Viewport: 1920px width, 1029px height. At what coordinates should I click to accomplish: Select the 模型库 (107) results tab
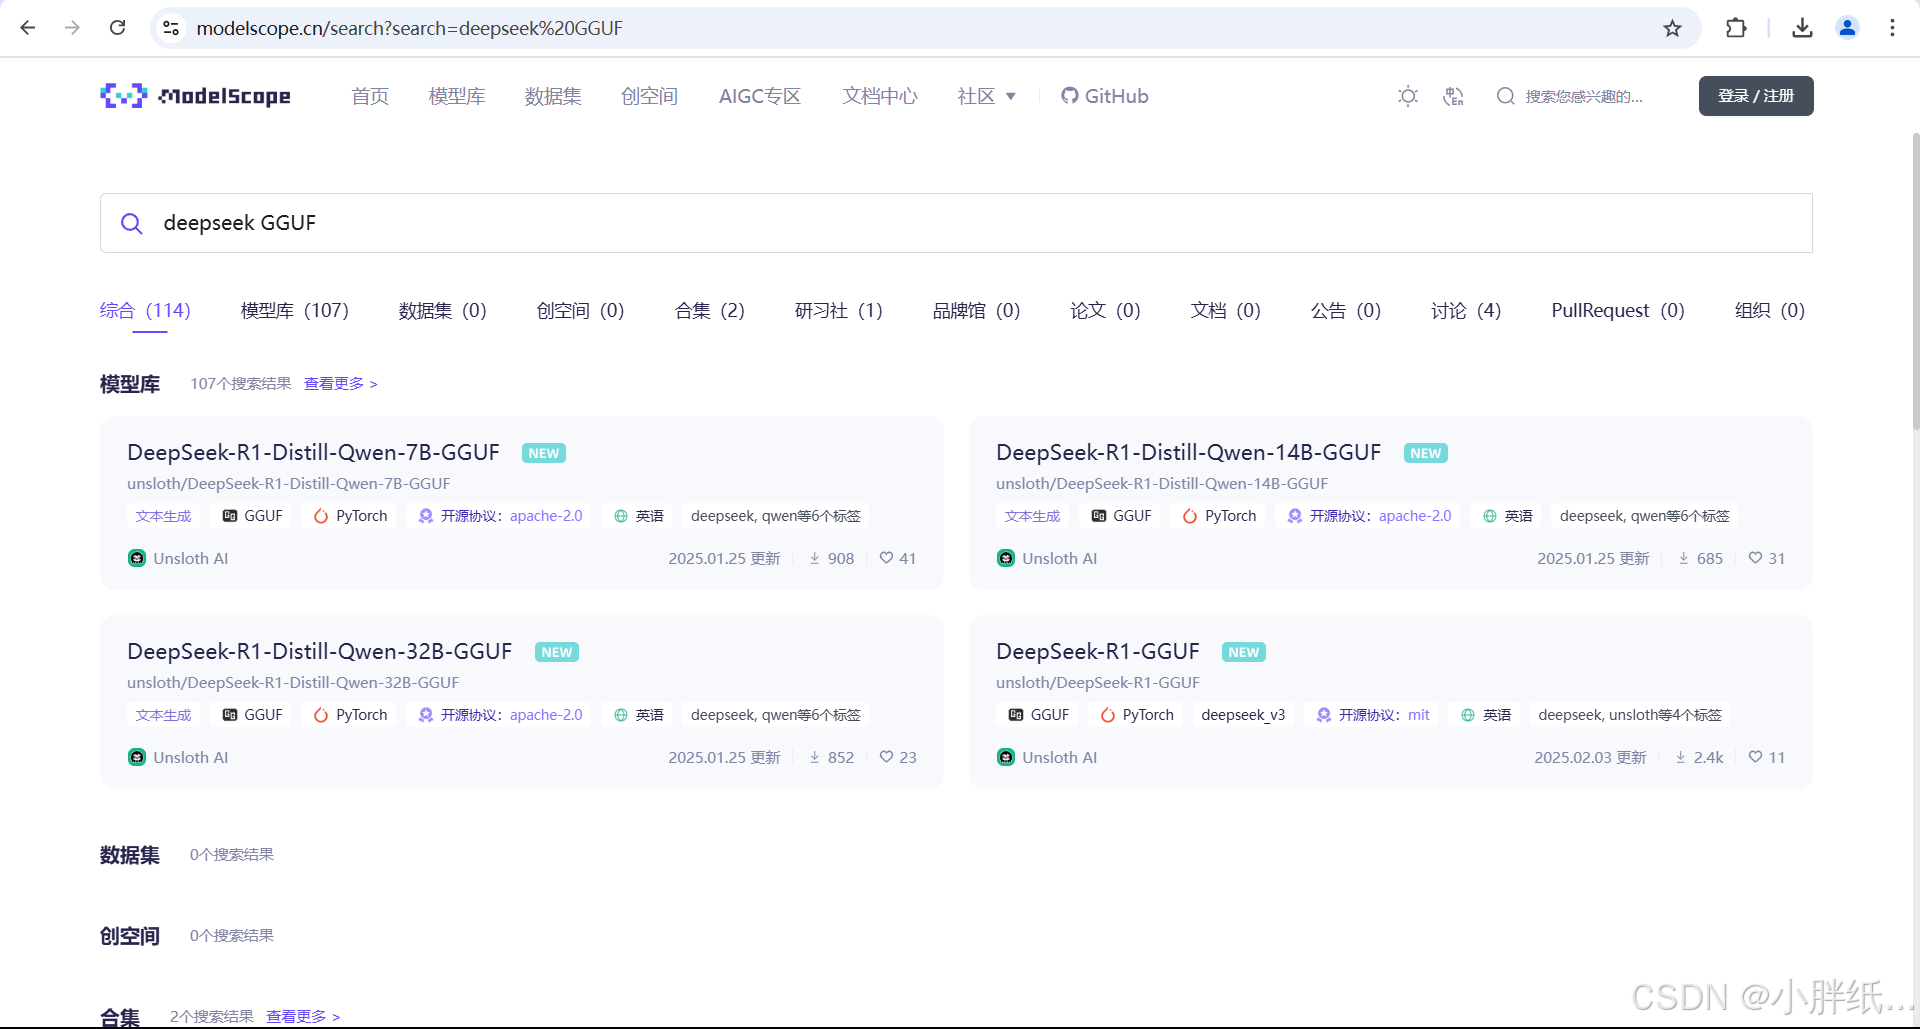pos(295,311)
